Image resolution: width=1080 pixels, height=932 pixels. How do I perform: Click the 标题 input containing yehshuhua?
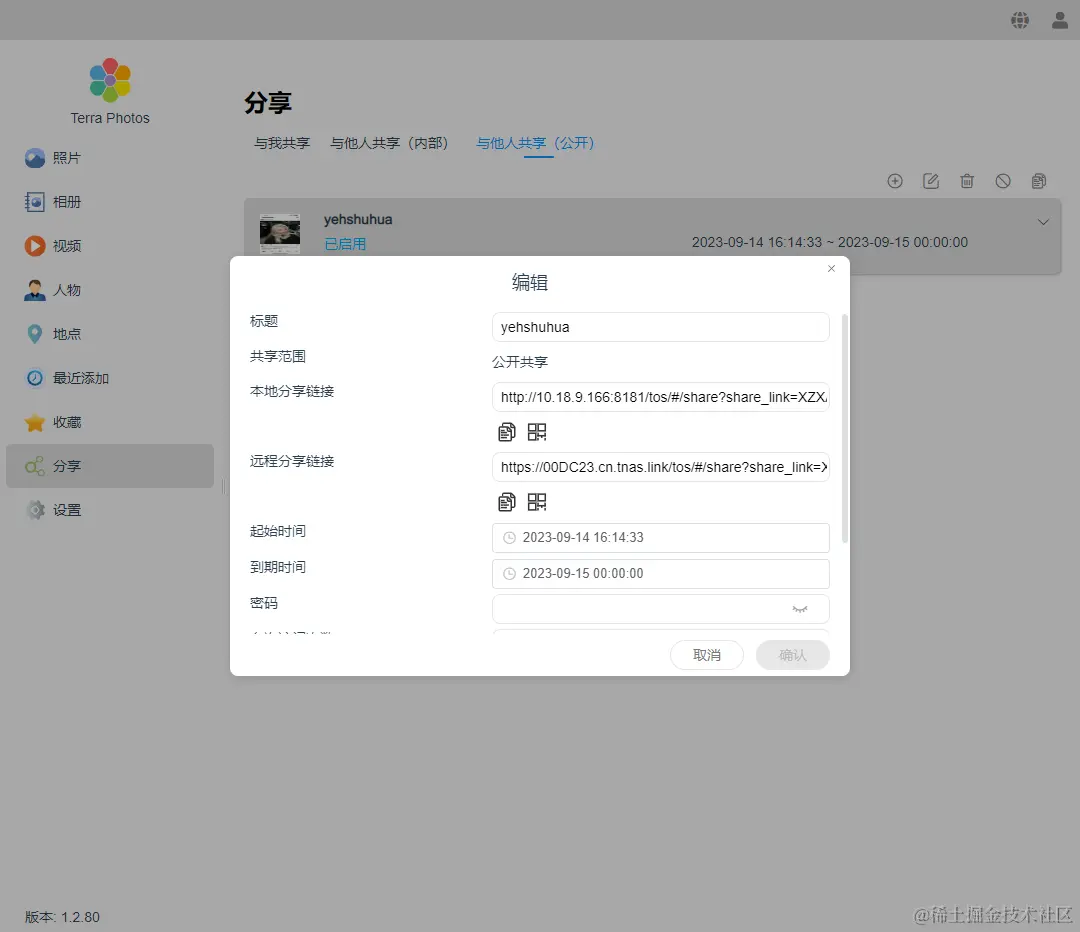[x=660, y=327]
